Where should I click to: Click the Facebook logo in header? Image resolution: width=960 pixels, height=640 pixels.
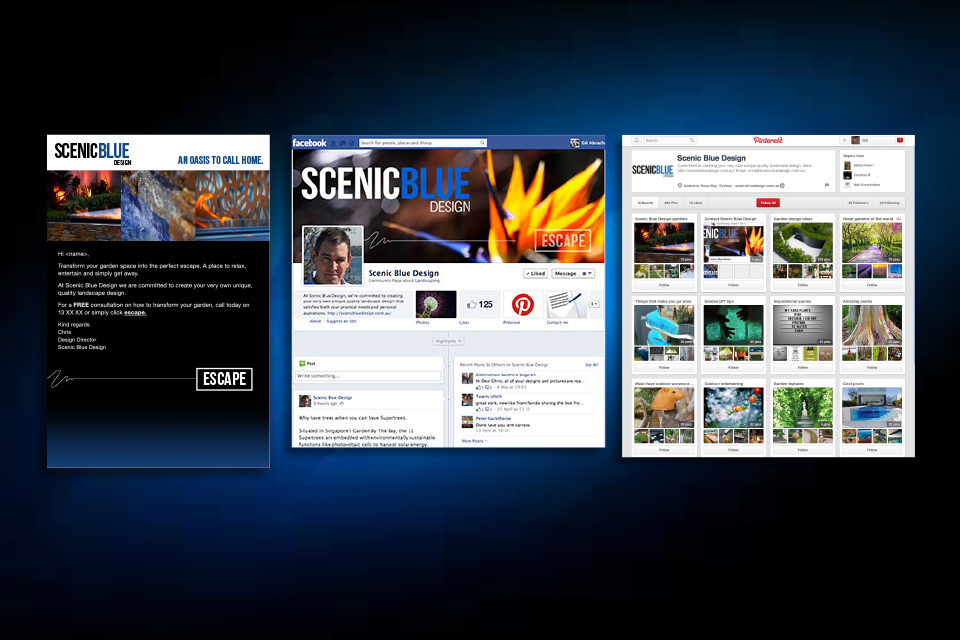point(309,143)
